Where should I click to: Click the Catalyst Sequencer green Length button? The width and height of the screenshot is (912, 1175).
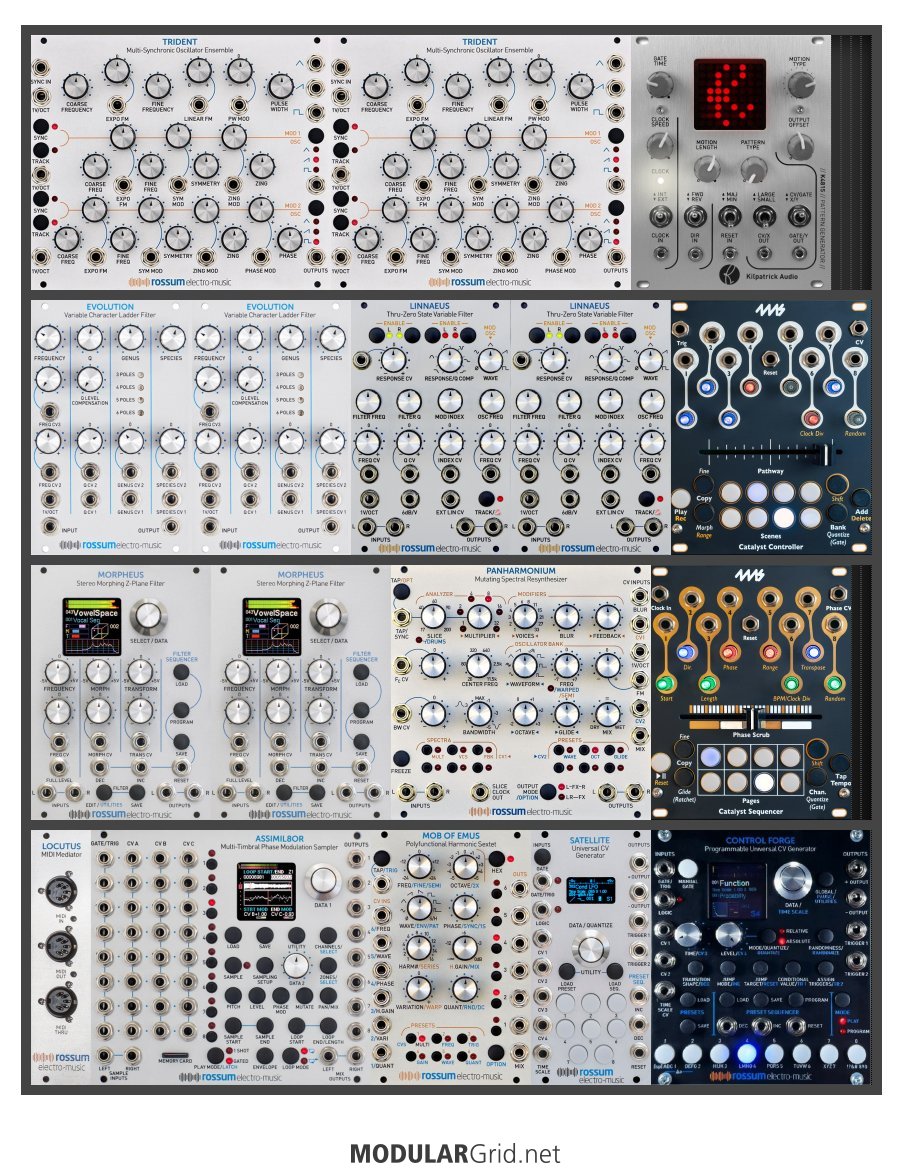tap(707, 683)
